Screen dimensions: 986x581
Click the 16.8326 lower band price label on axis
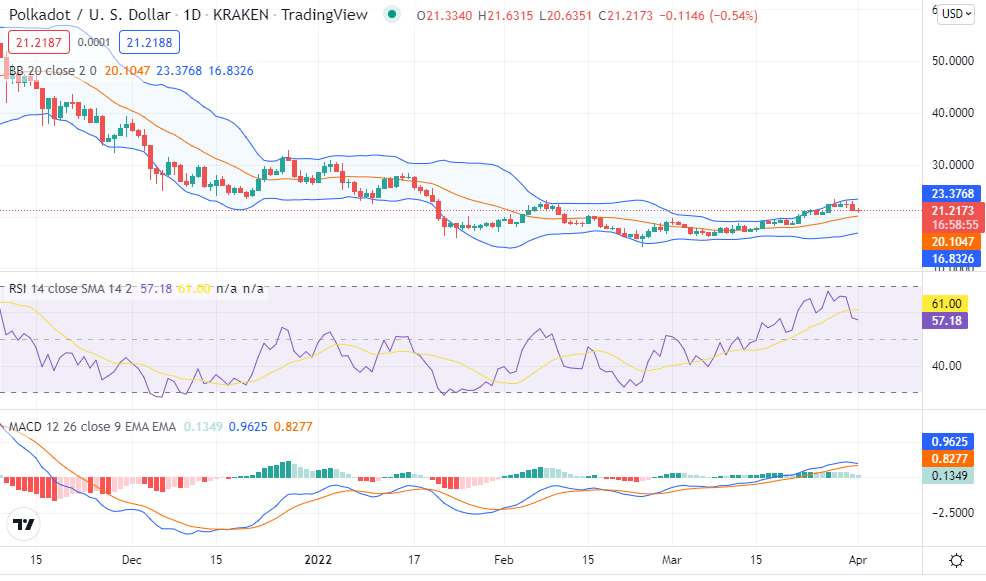click(953, 258)
